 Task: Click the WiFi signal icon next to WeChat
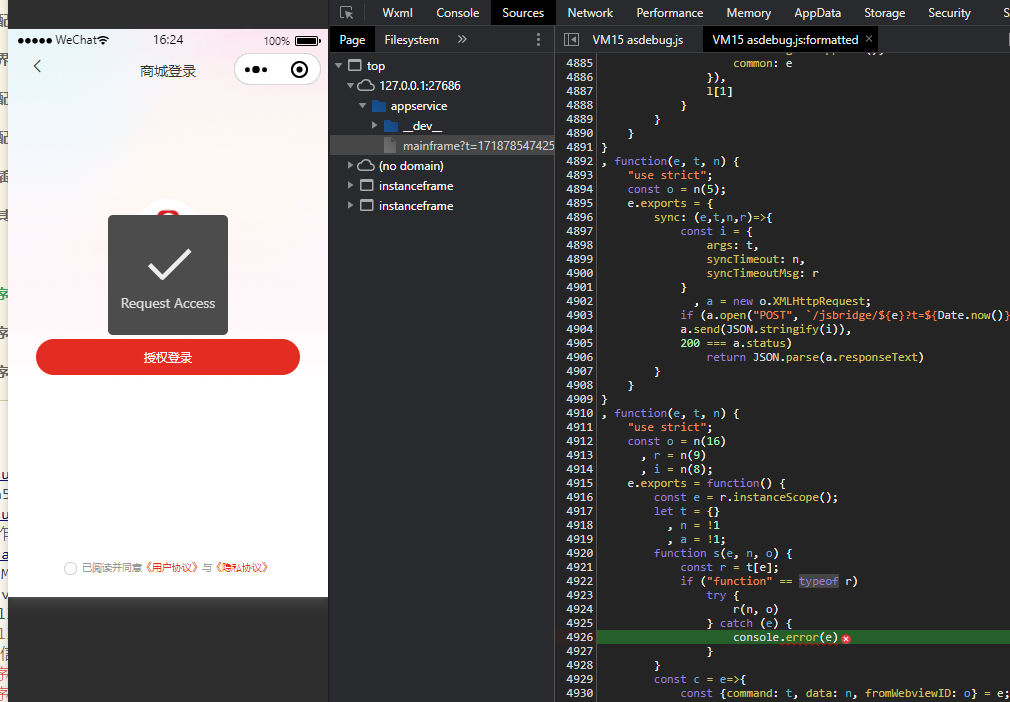click(x=104, y=40)
